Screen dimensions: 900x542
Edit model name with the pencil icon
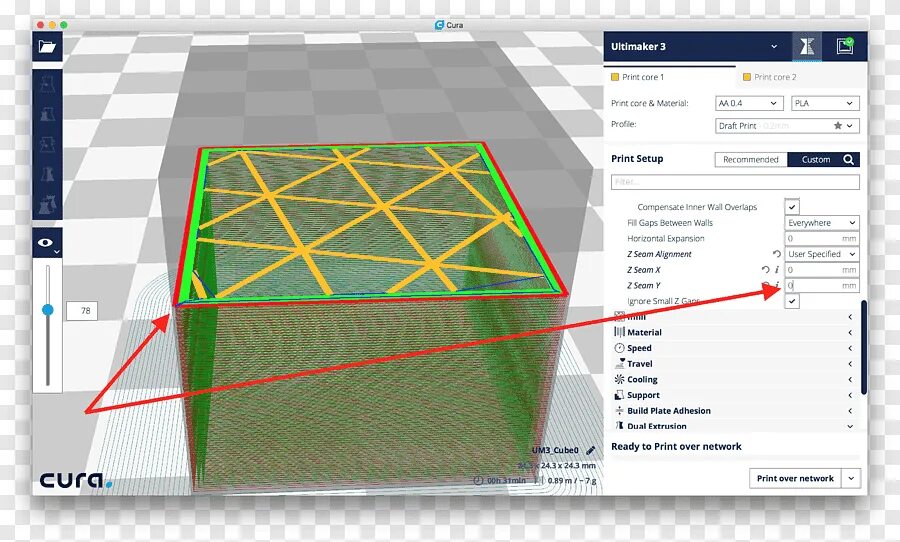pyautogui.click(x=591, y=450)
